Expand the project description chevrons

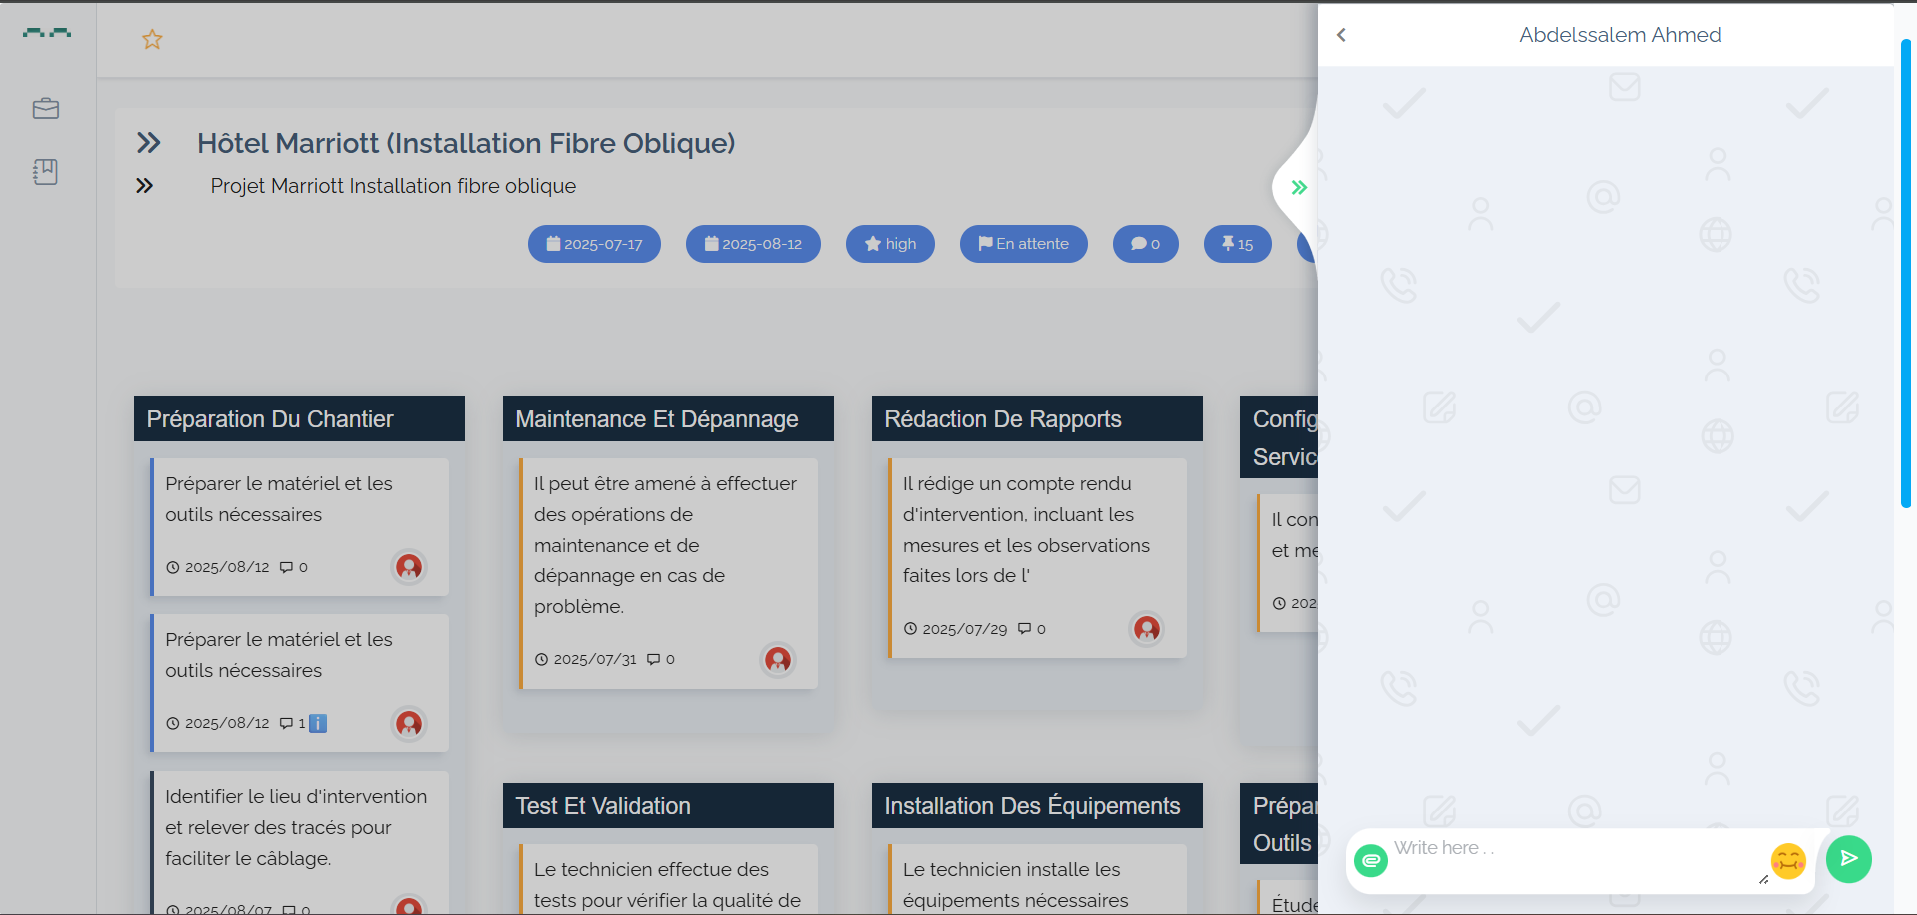[x=145, y=186]
